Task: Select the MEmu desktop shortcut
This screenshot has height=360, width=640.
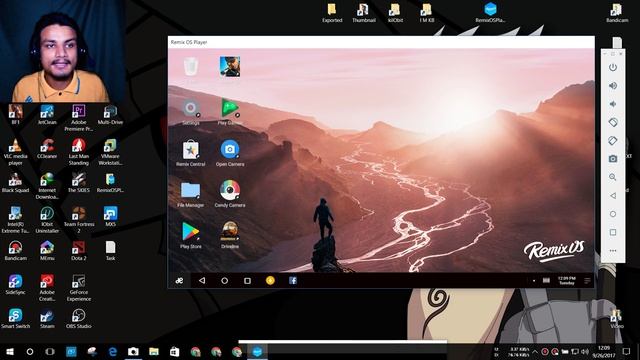Action: tap(47, 251)
